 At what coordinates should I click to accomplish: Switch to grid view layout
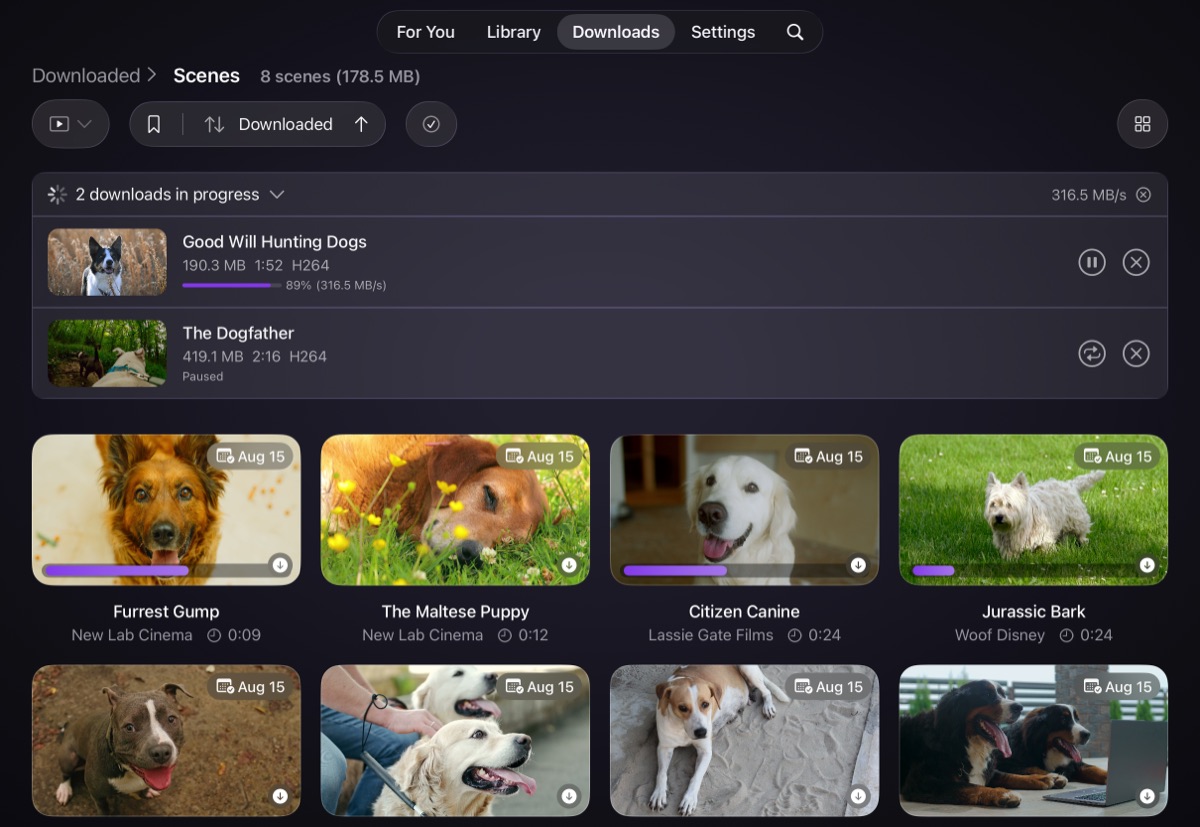point(1142,124)
